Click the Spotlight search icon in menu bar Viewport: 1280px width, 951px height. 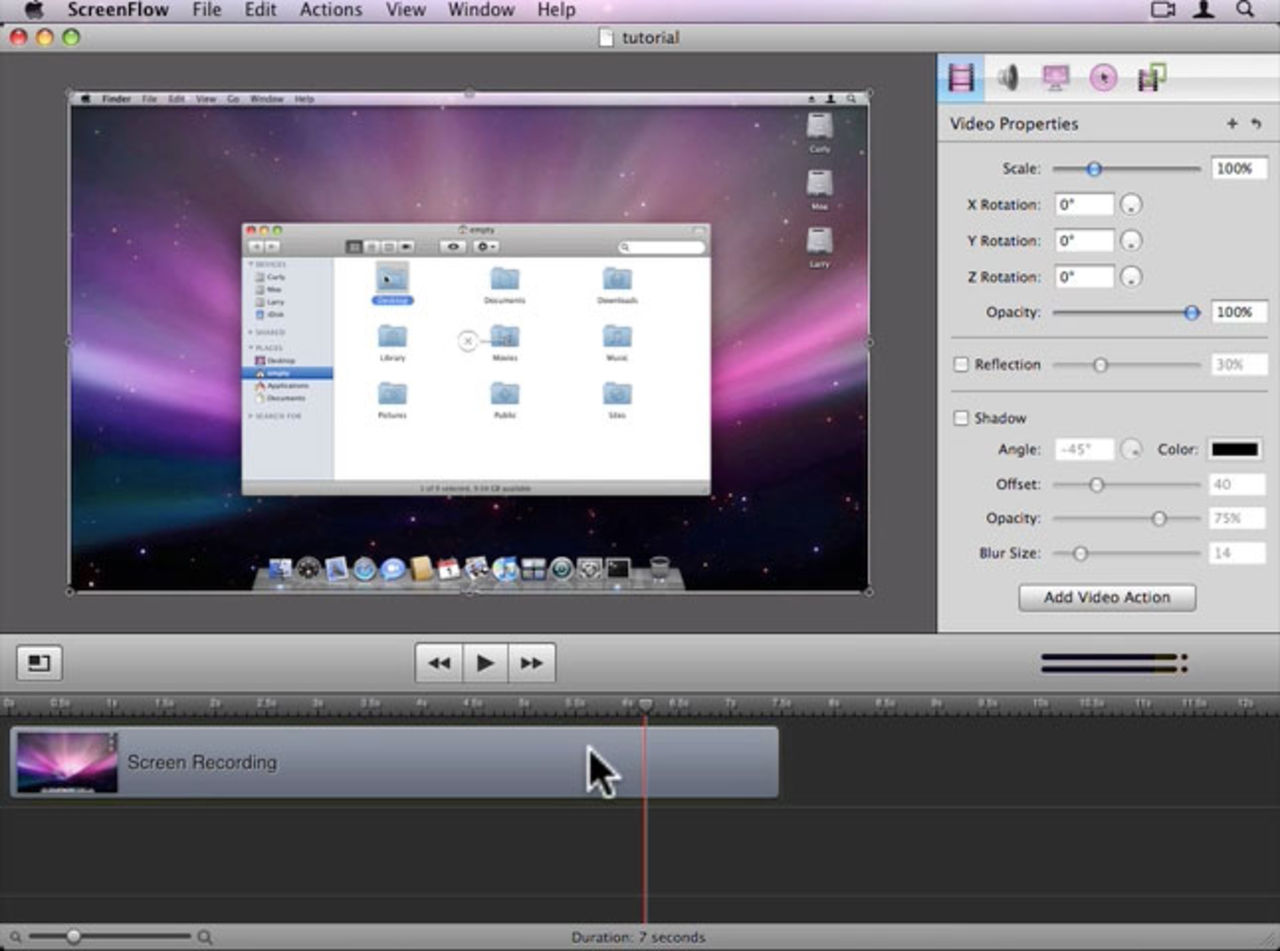[x=1245, y=10]
